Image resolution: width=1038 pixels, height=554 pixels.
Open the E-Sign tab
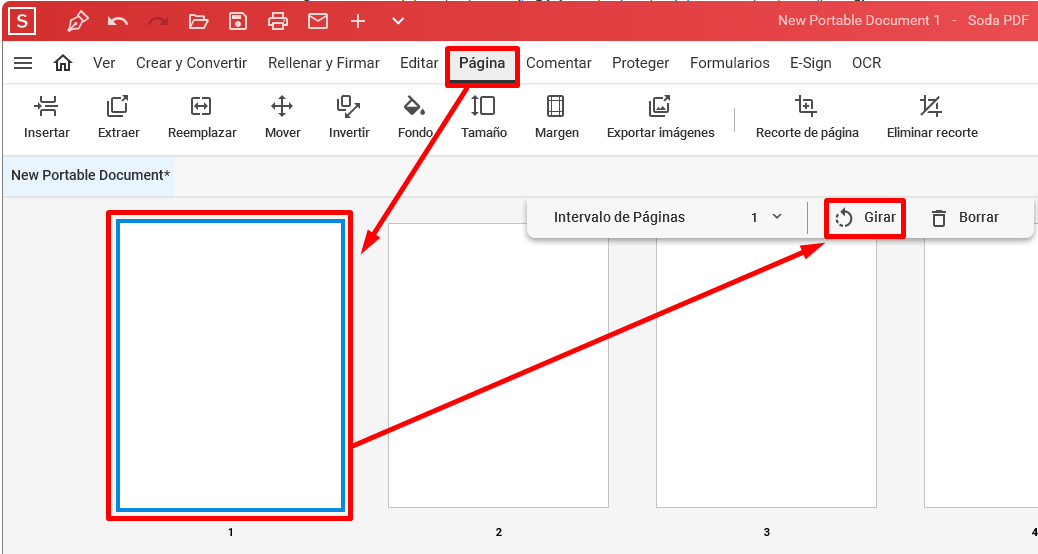coord(810,63)
